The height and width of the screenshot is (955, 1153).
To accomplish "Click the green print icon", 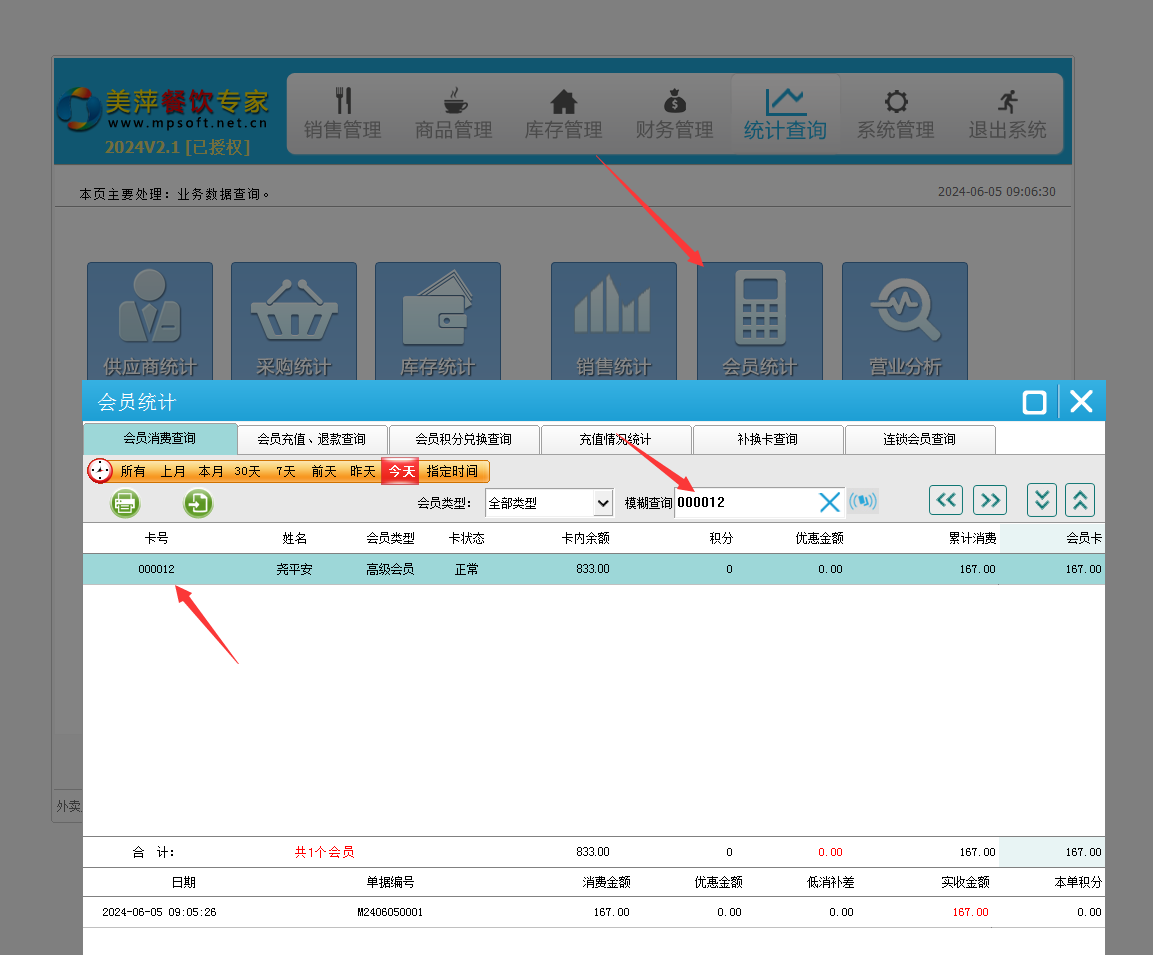I will coord(125,502).
